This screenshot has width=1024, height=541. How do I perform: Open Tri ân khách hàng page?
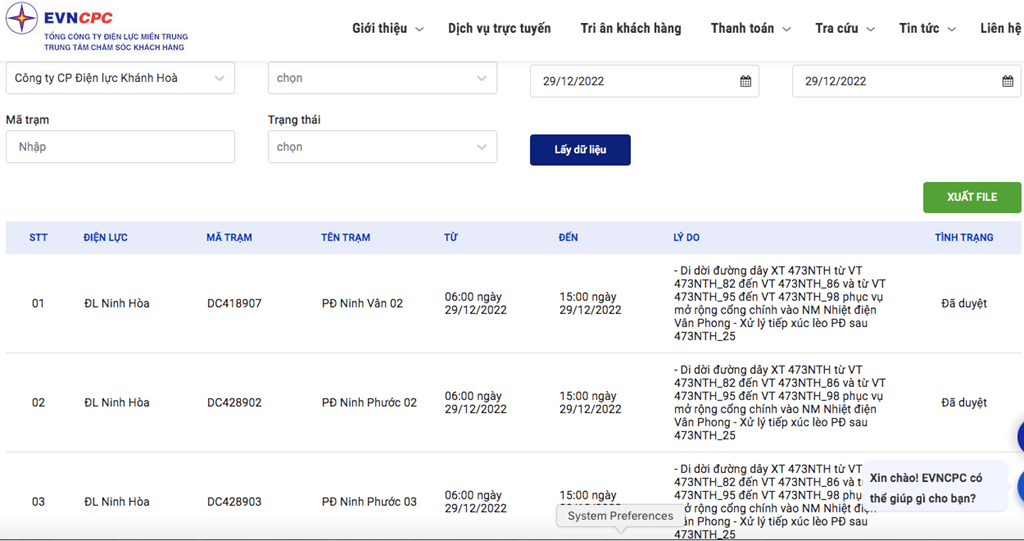tap(630, 28)
